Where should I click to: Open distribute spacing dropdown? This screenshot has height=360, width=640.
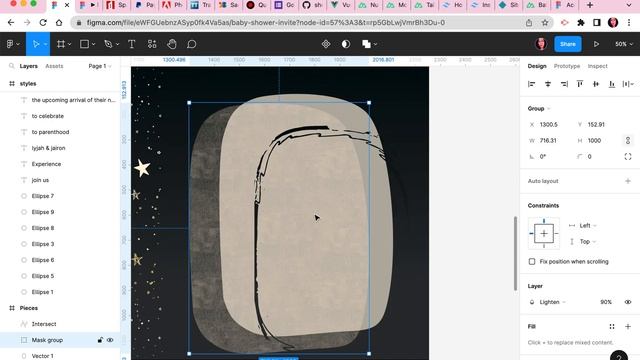[628, 84]
